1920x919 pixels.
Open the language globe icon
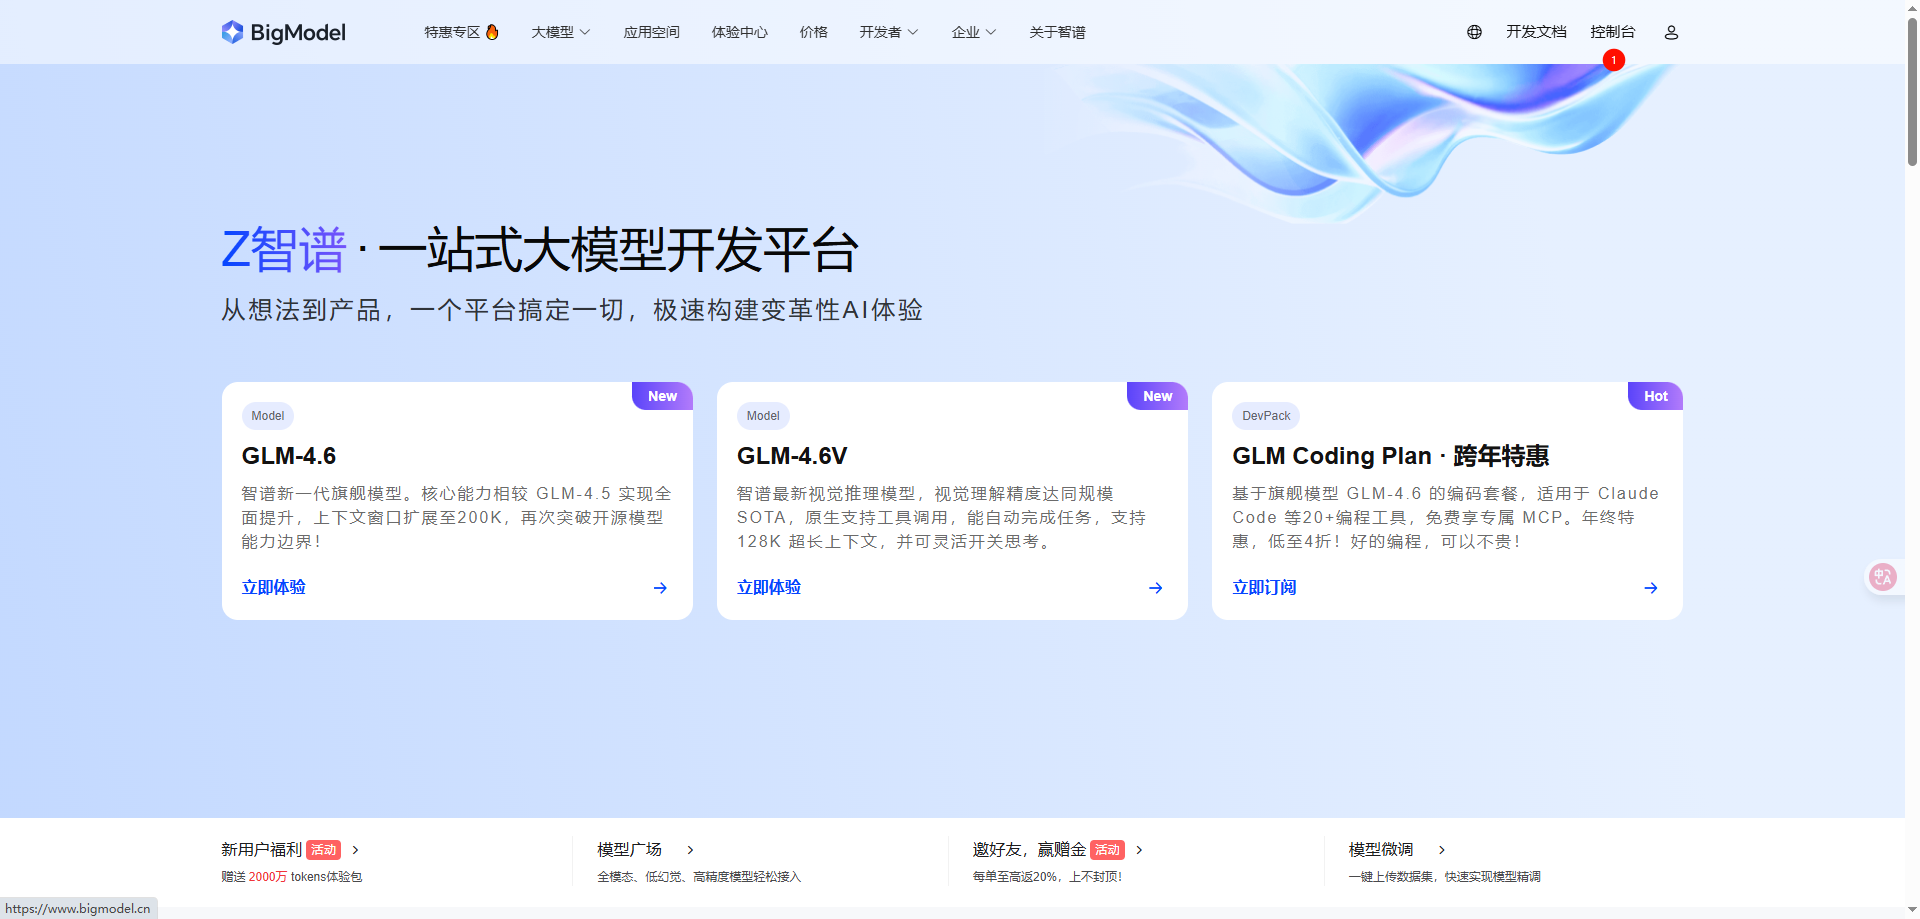tap(1474, 32)
